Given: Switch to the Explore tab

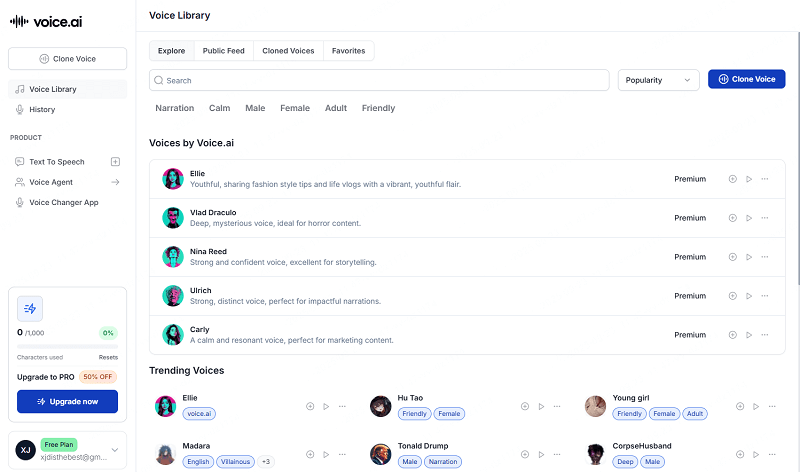Looking at the screenshot, I should (x=171, y=51).
